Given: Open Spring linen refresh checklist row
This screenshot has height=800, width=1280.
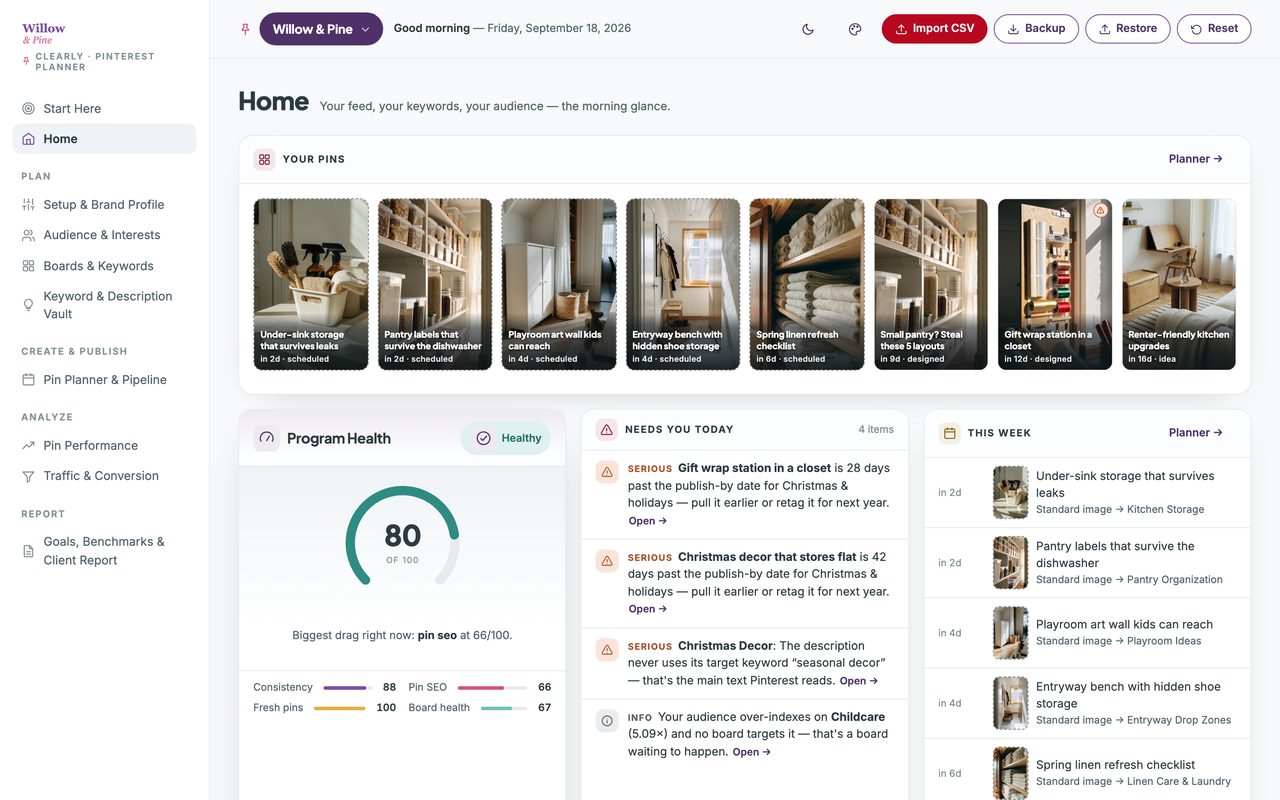Looking at the screenshot, I should coord(1087,772).
